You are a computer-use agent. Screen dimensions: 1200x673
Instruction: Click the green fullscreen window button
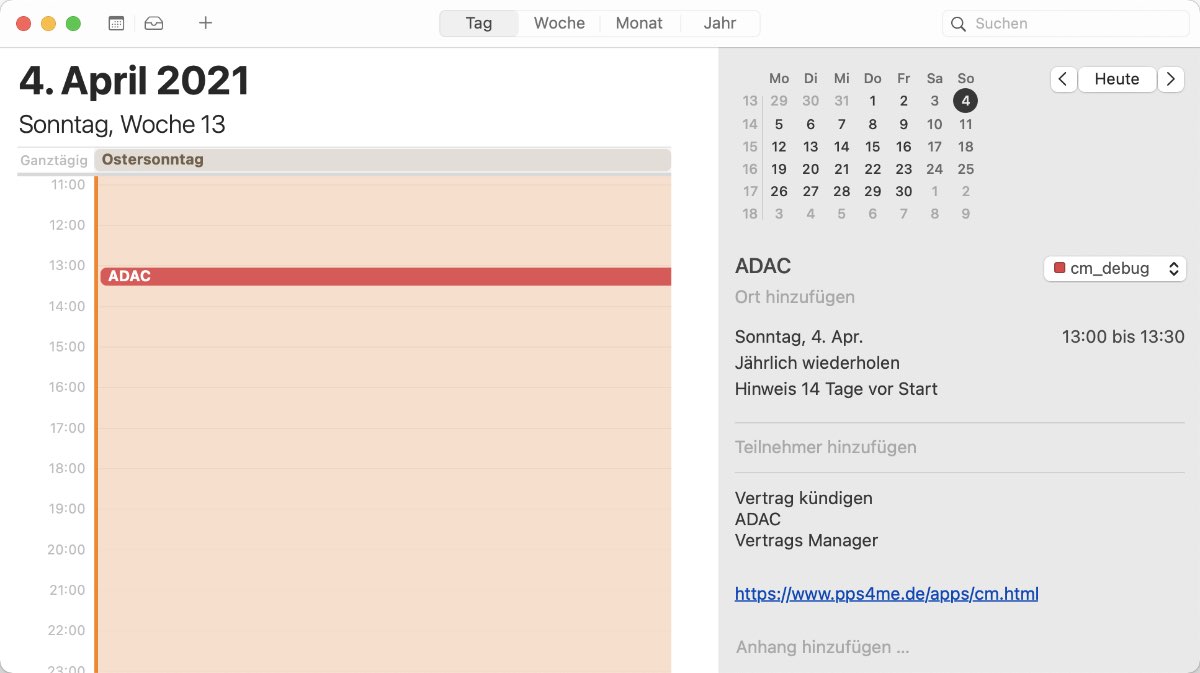[x=73, y=23]
